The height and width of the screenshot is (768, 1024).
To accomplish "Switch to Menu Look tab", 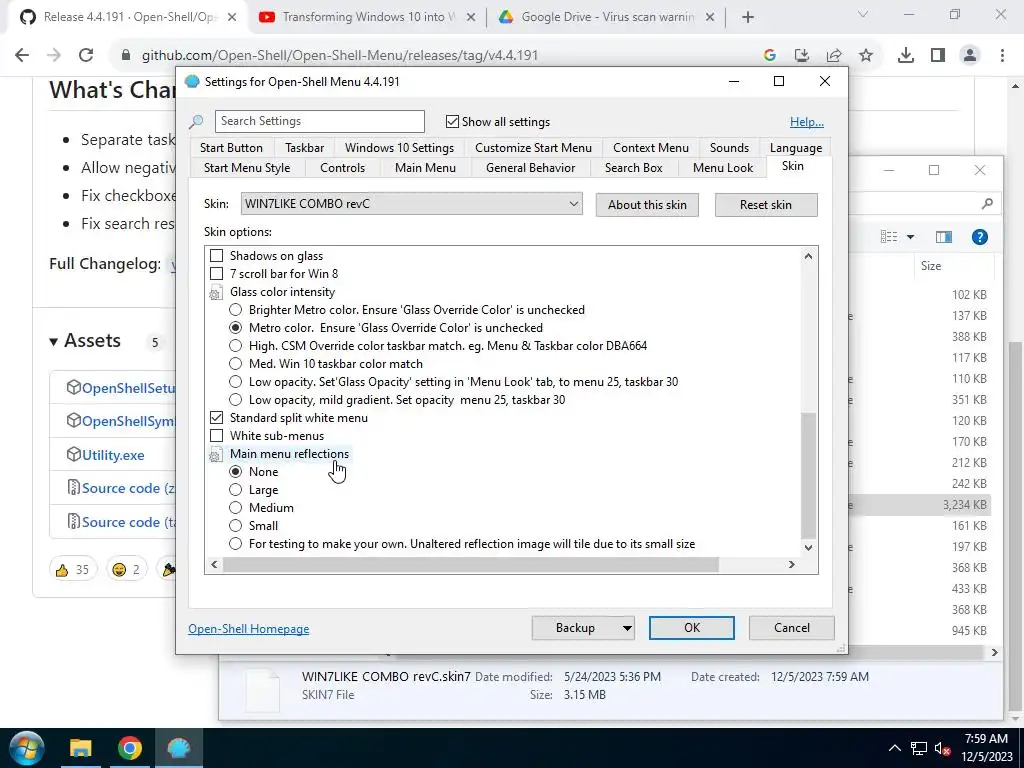I will point(723,168).
